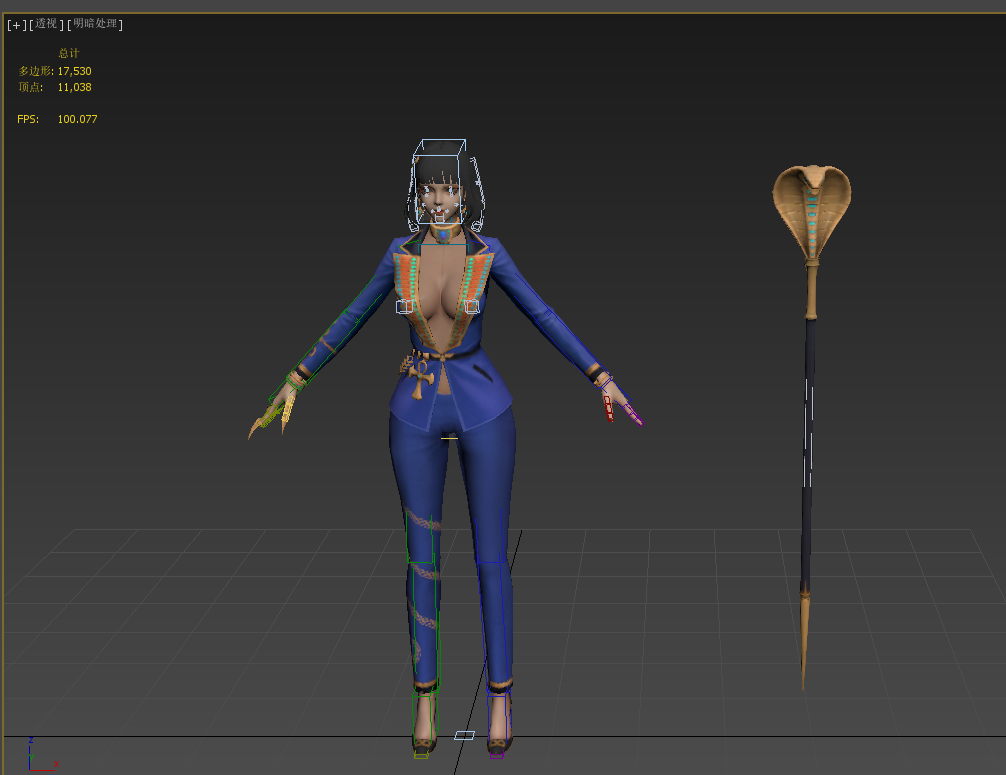Viewport: 1006px width, 775px height.
Task: Select the white rectangle helper between the feet
Action: [464, 735]
